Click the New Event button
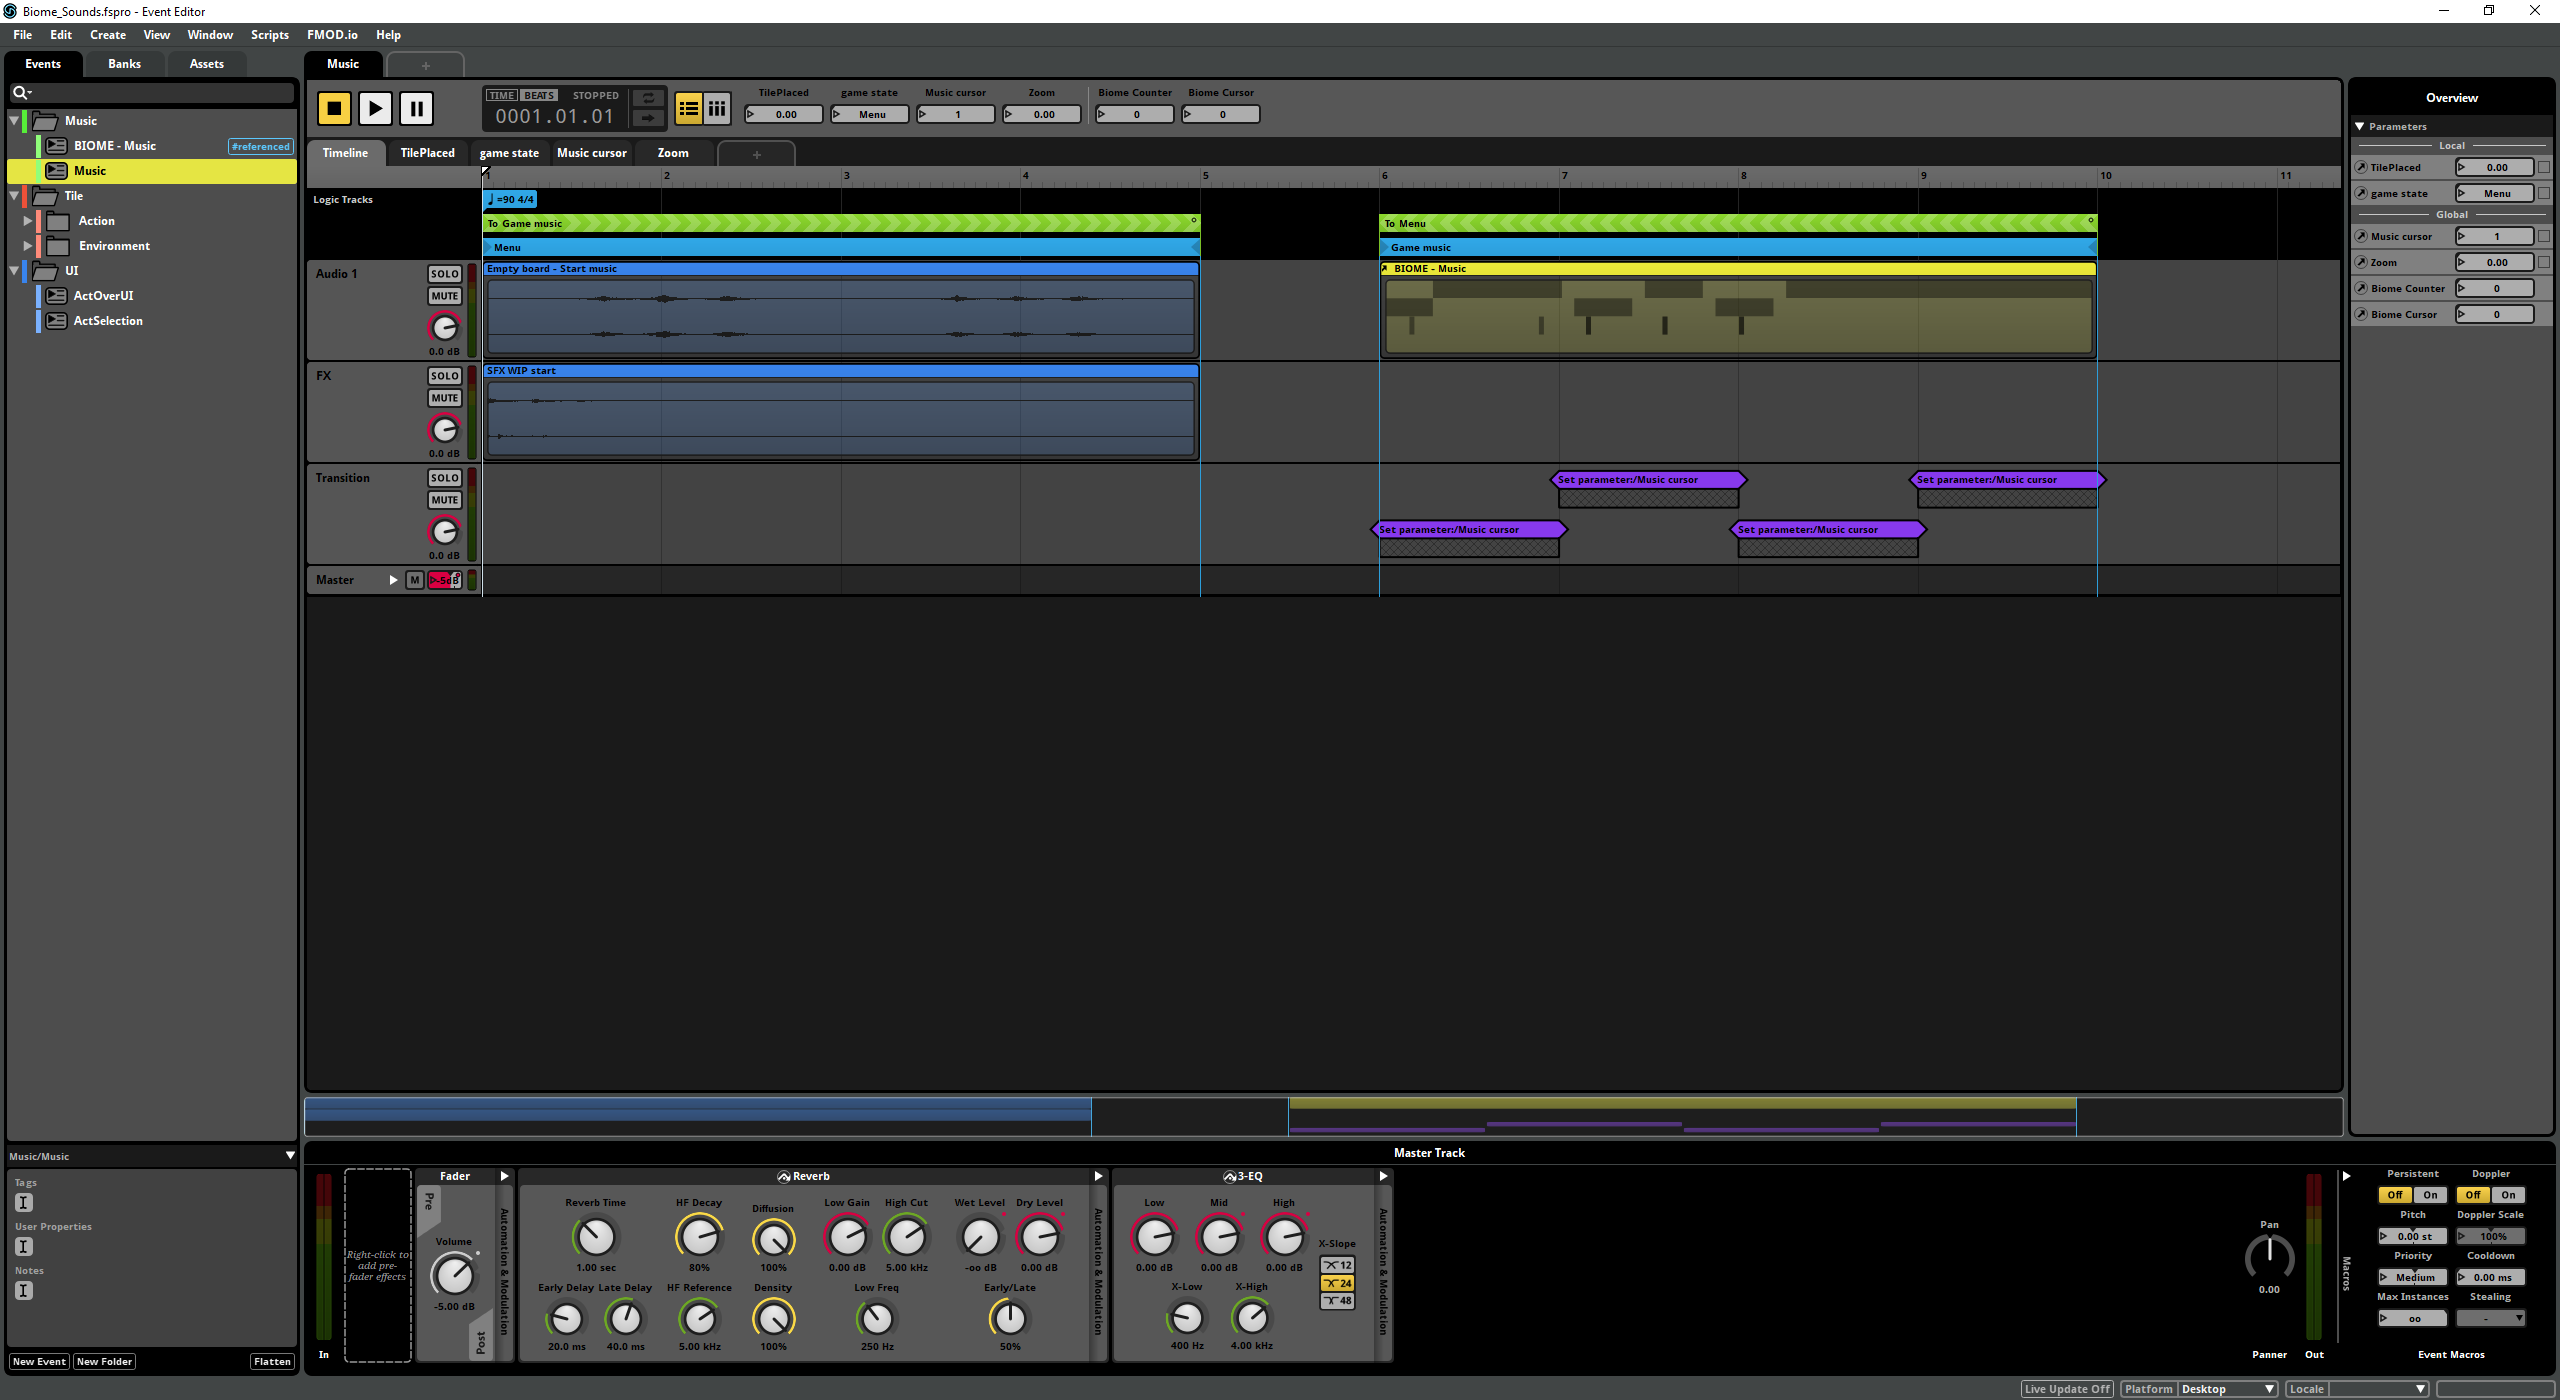2560x1400 pixels. pyautogui.click(x=39, y=1361)
